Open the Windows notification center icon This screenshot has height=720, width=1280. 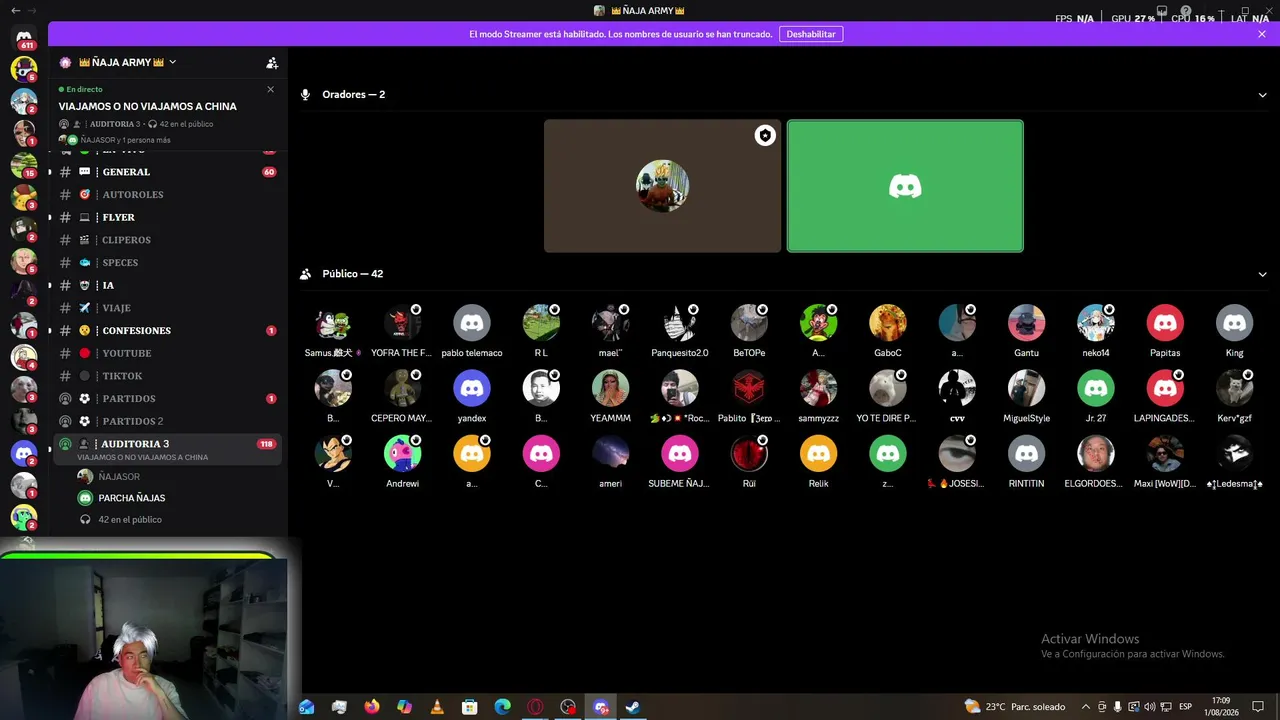tap(1260, 707)
